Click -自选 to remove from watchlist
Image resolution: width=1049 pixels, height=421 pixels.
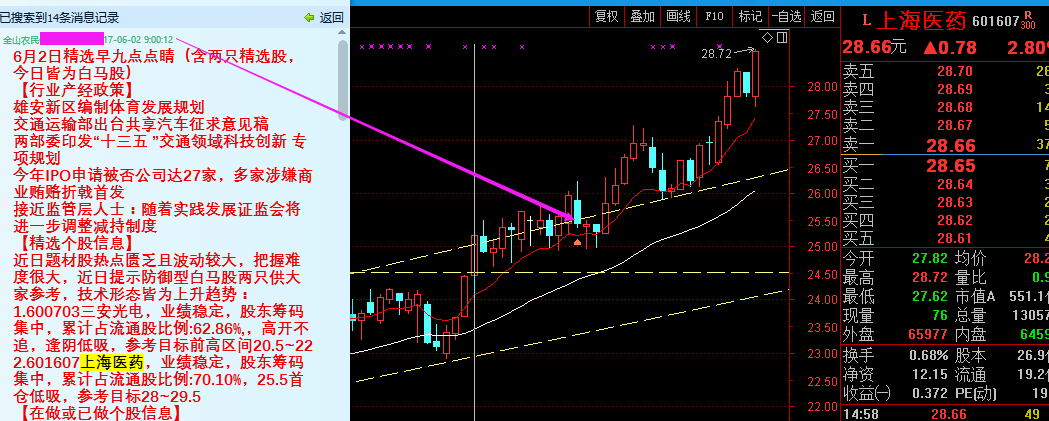[x=787, y=17]
